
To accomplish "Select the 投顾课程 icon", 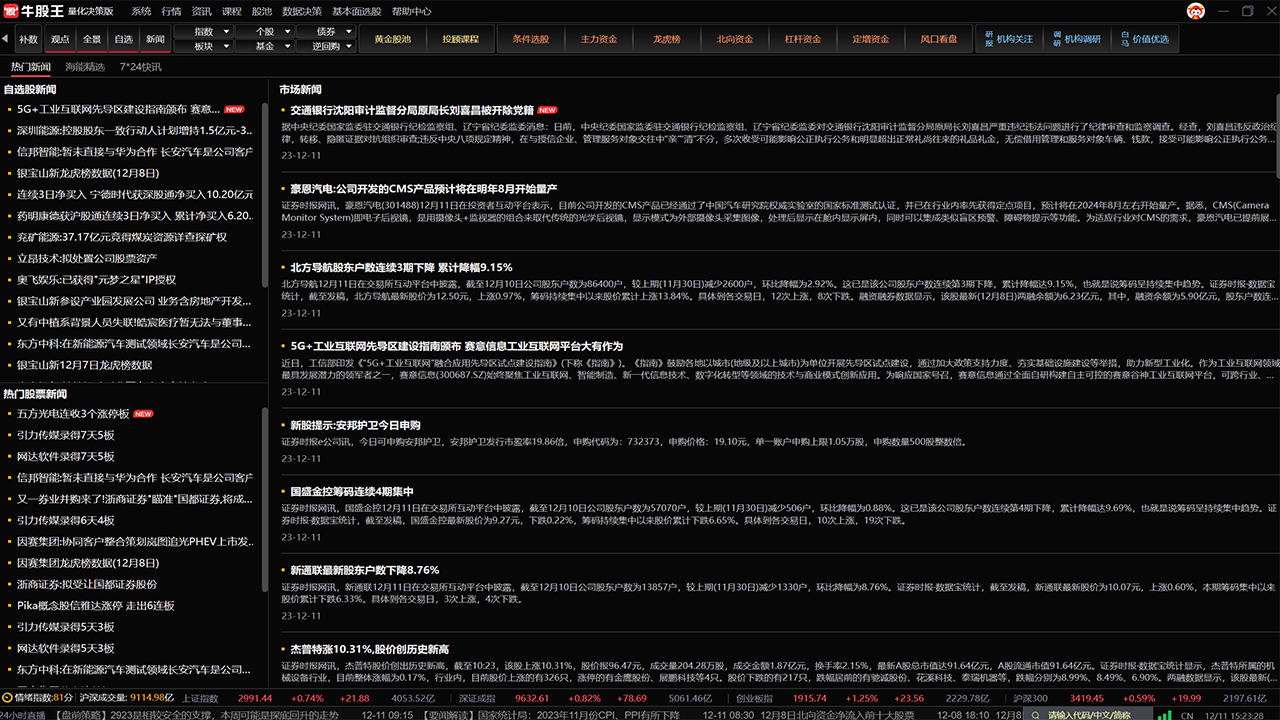I will tap(462, 38).
